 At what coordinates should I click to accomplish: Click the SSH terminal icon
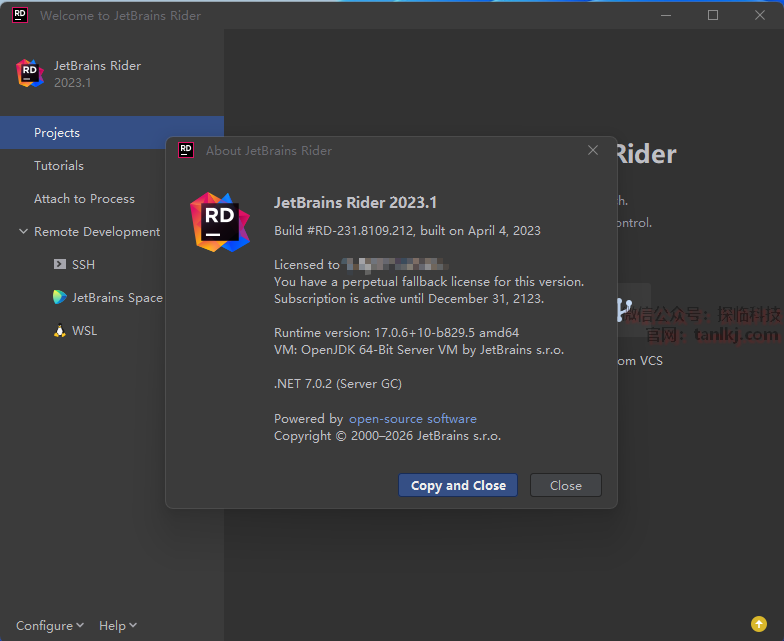(60, 265)
